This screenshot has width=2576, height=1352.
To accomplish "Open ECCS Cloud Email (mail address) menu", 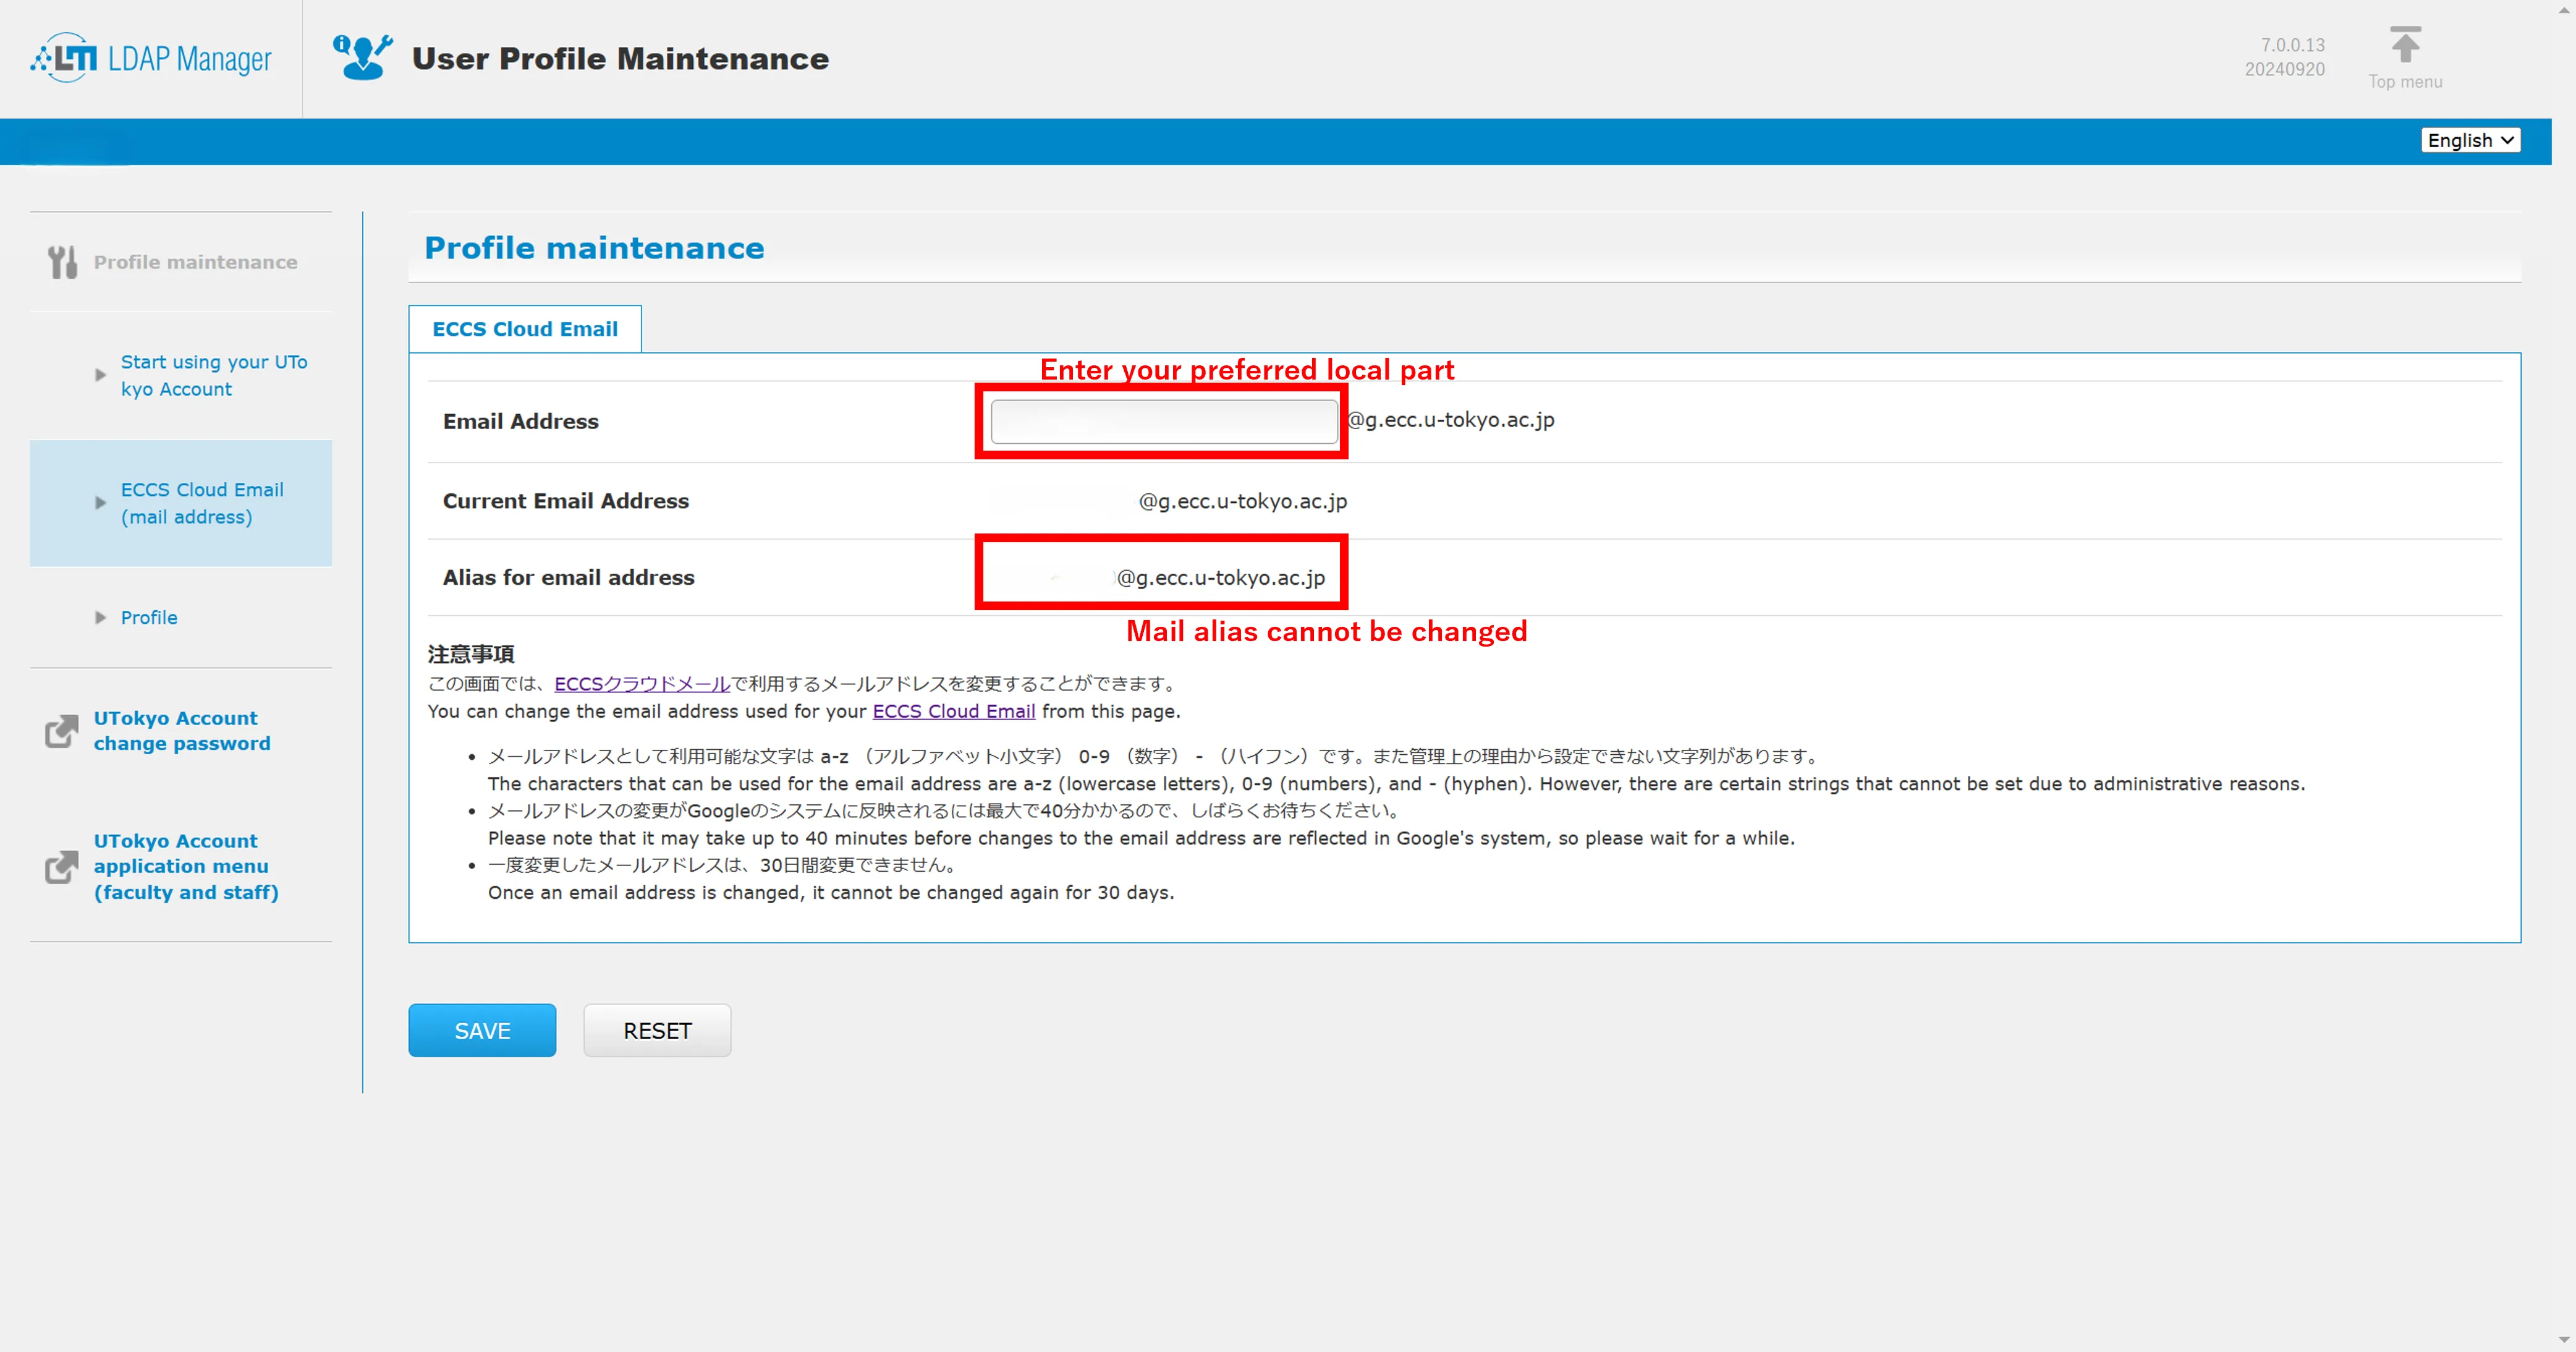I will pyautogui.click(x=202, y=503).
